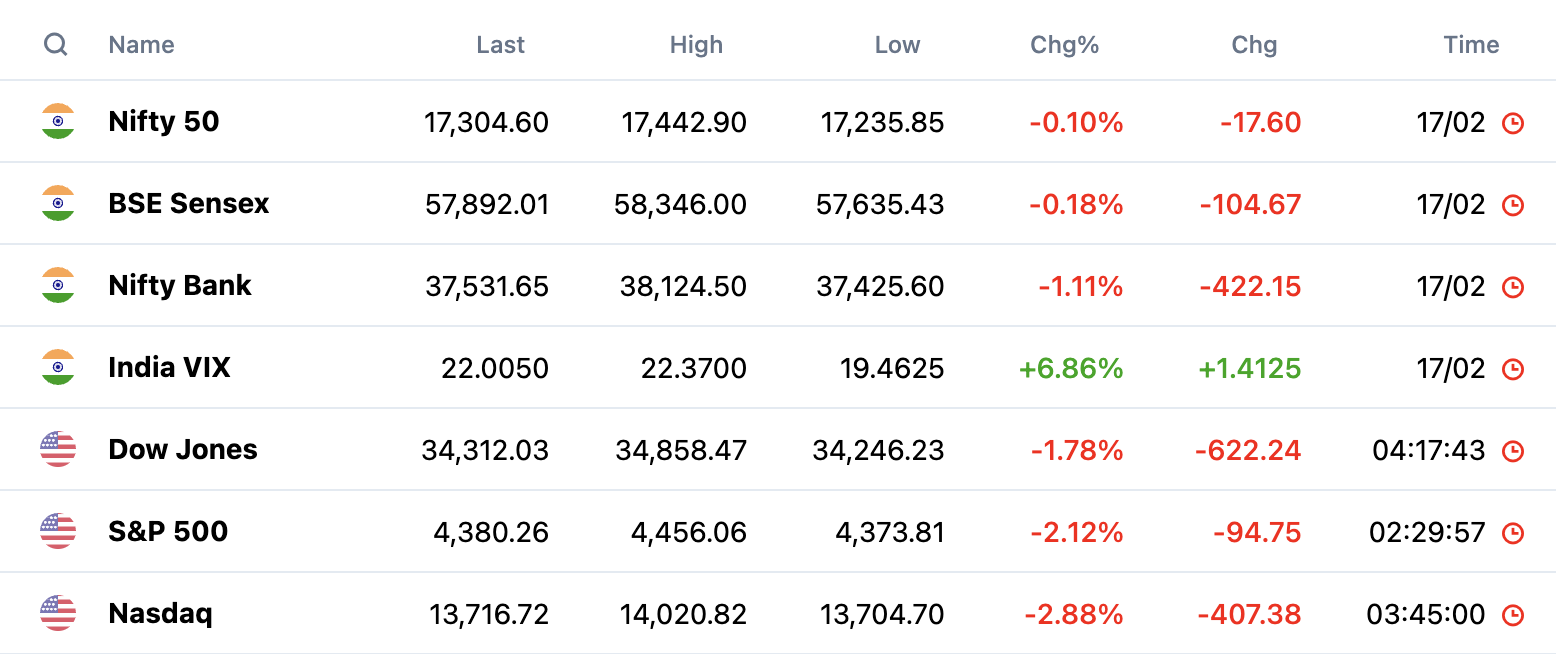Viewport: 1562px width, 654px height.
Task: Click the search magnifier icon
Action: click(x=56, y=45)
